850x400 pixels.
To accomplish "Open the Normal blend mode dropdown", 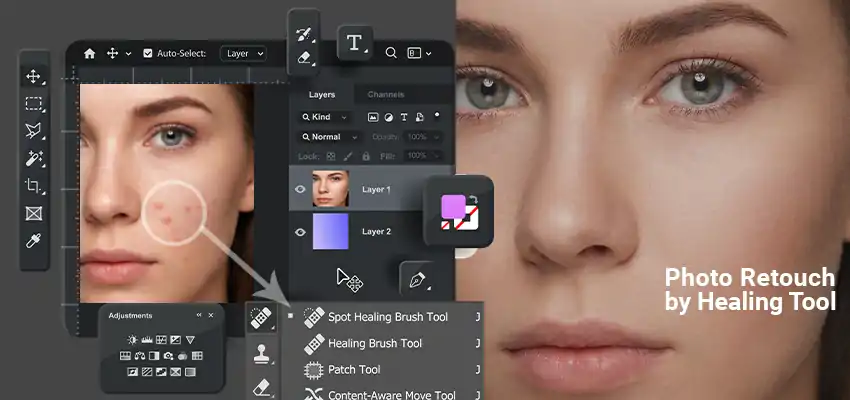I will pos(330,137).
